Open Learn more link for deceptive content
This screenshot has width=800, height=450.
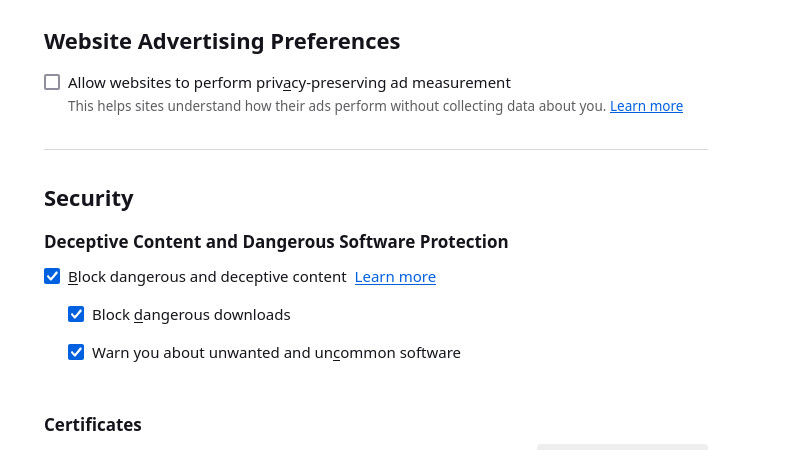pyautogui.click(x=395, y=277)
